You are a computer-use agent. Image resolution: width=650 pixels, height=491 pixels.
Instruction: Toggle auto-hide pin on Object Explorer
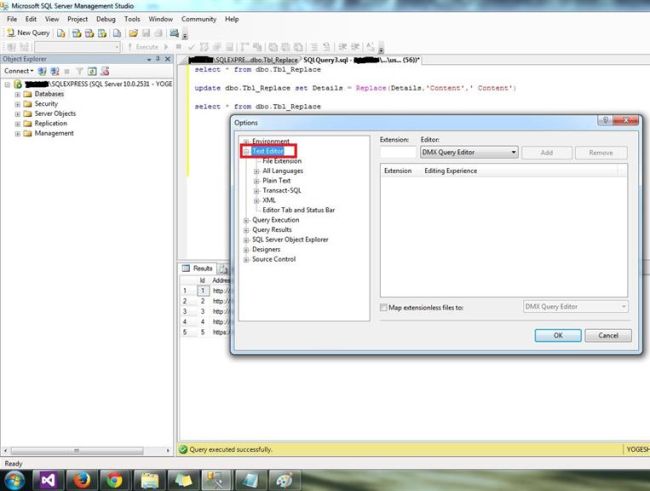pos(158,59)
